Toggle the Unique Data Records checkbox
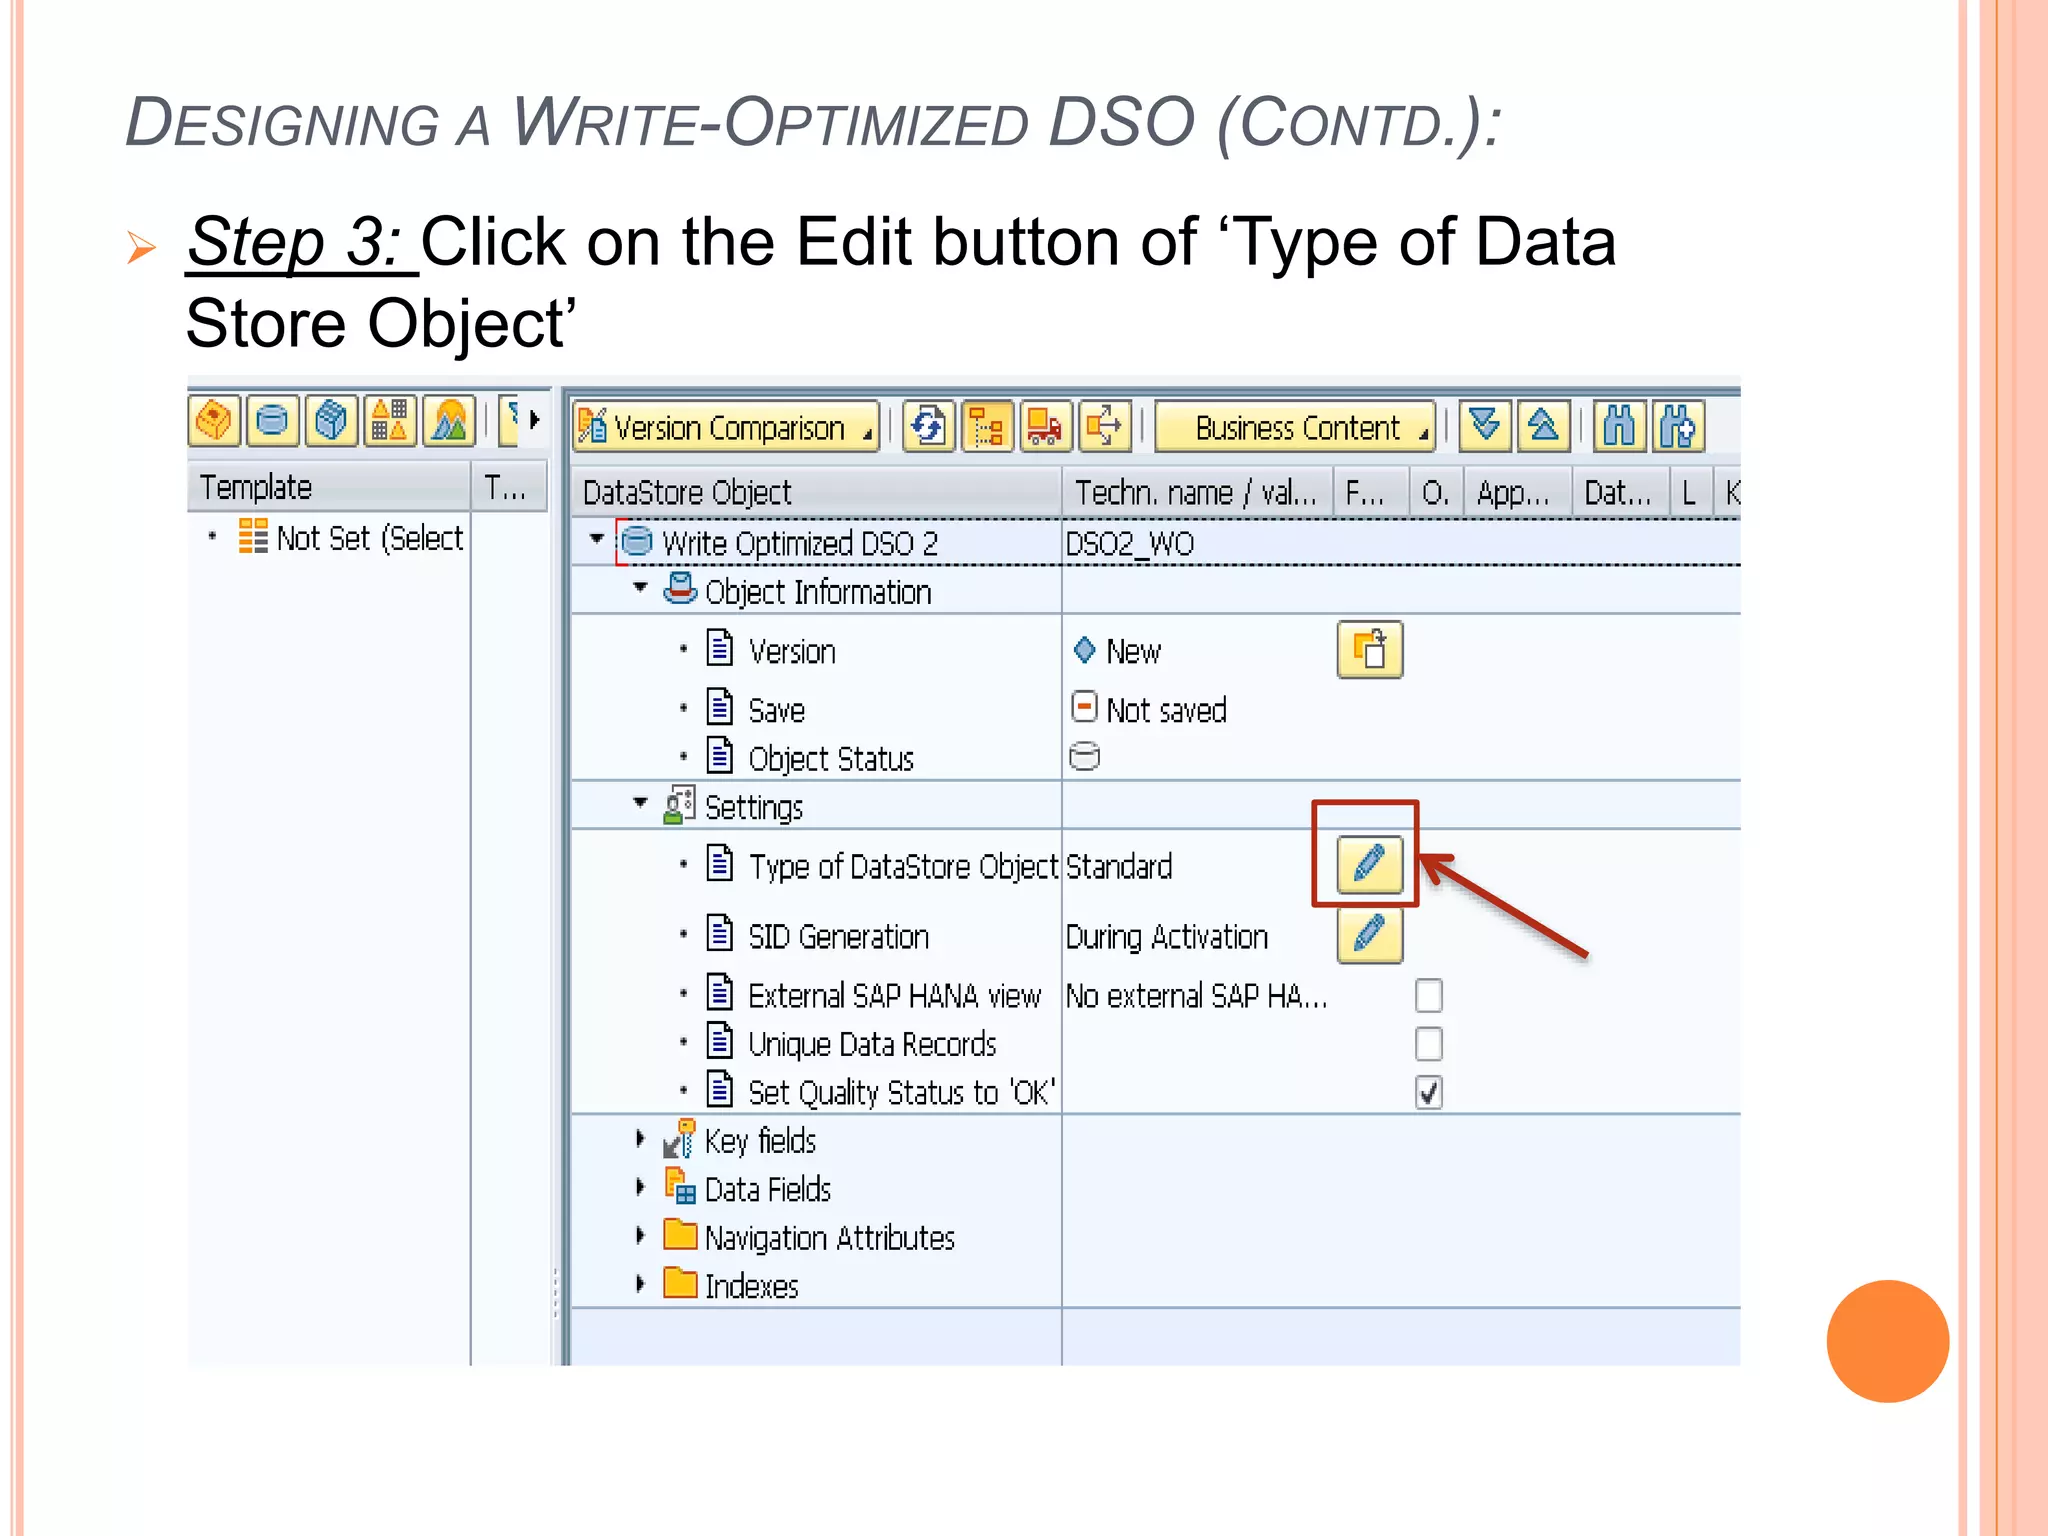This screenshot has height=1536, width=2048. (1429, 1043)
